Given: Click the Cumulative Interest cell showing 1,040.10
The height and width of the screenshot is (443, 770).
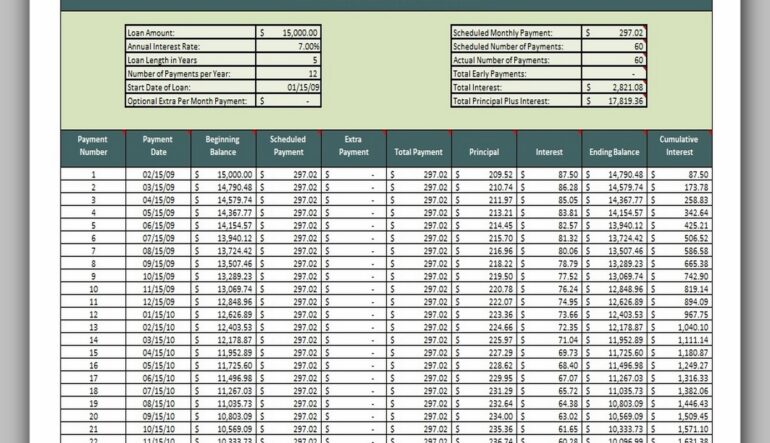Looking at the screenshot, I should tap(679, 327).
